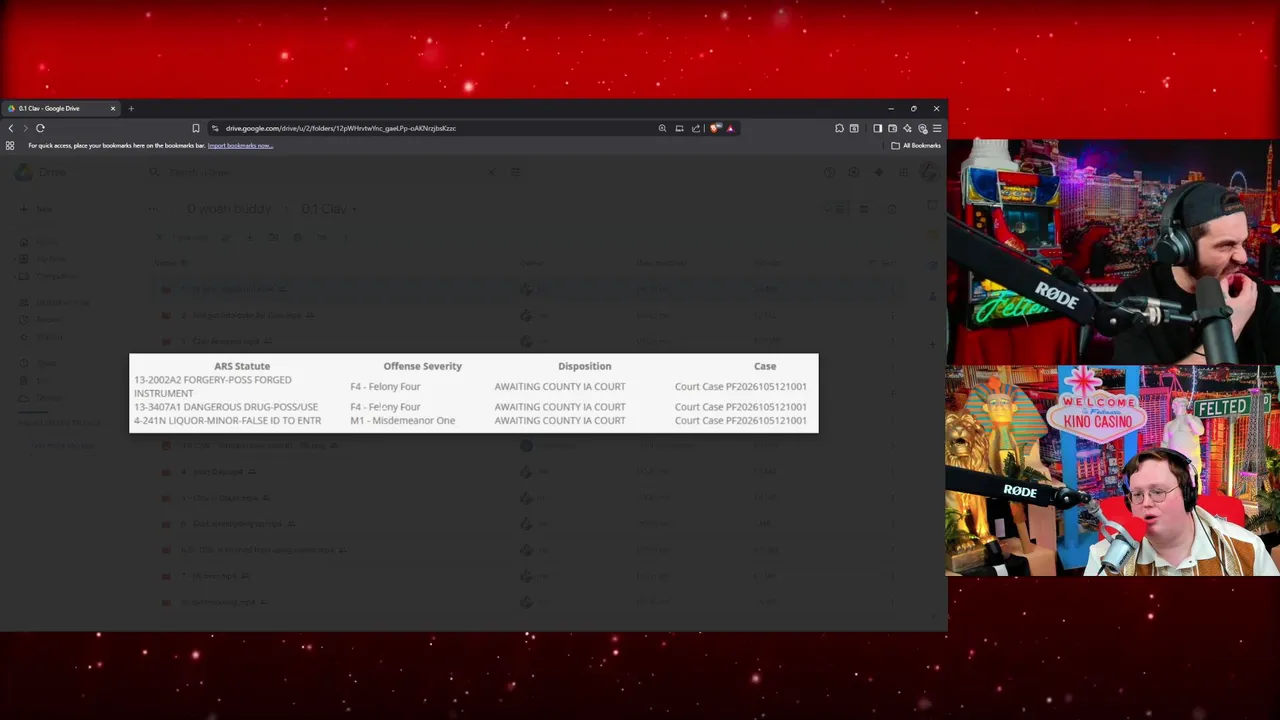Open the zoom magnifier icon in address bar
This screenshot has width=1280, height=720.
click(662, 128)
